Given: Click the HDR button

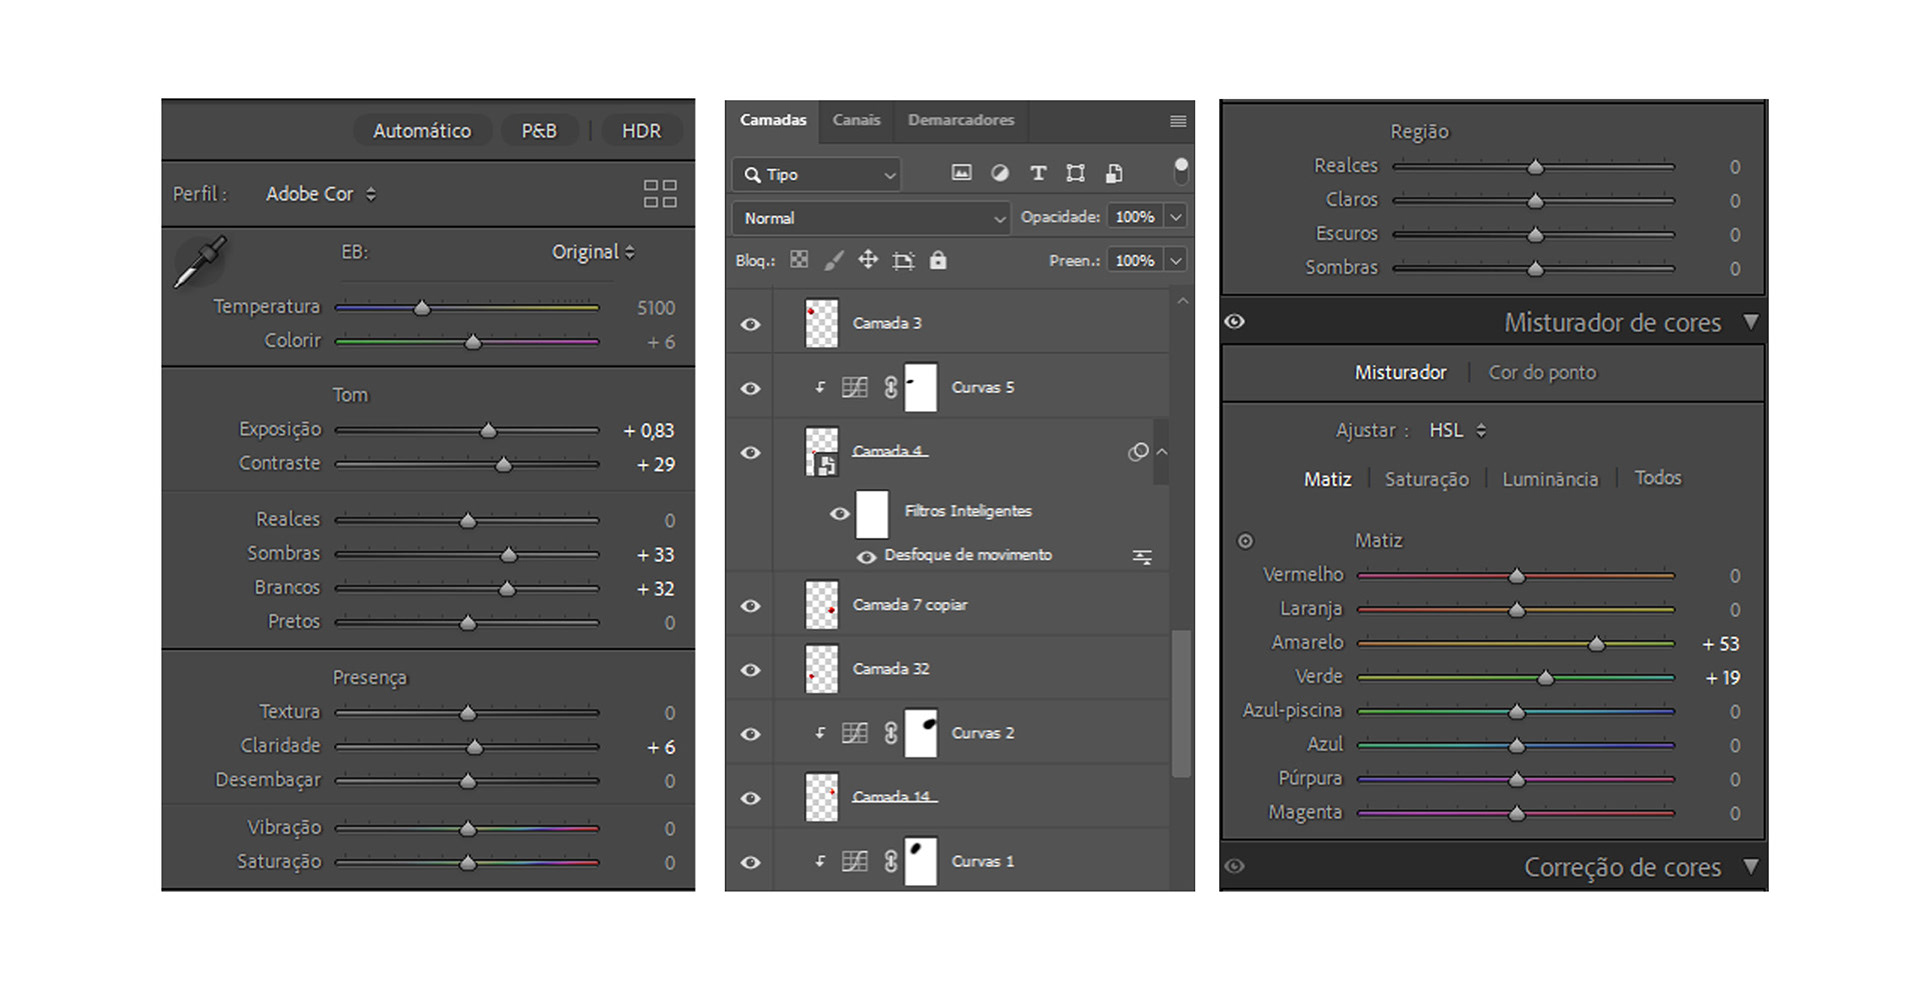Looking at the screenshot, I should (x=641, y=131).
